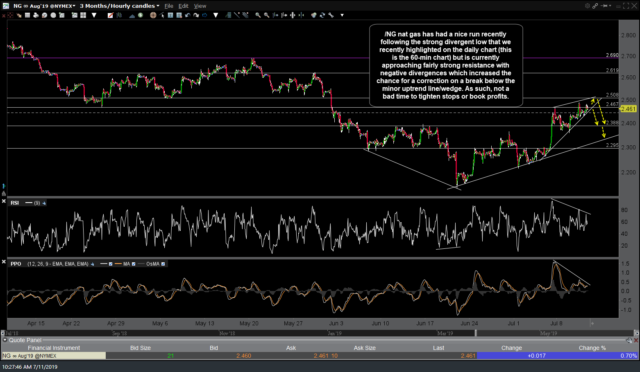Click the round orange crosshair target icon
The height and width of the screenshot is (372, 640).
click(x=153, y=15)
